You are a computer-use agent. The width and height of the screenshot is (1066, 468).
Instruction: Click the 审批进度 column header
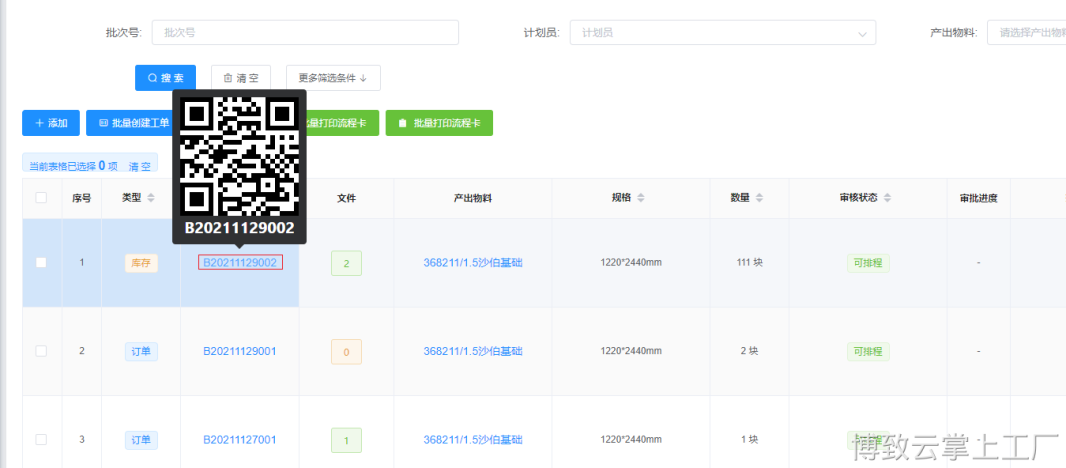[978, 198]
